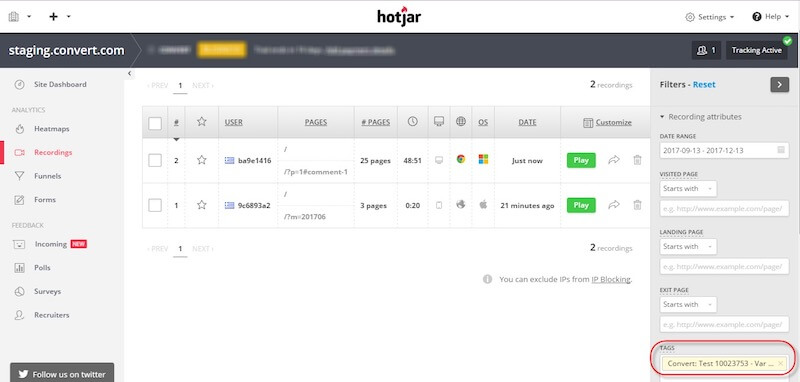Open Recruiters section
The height and width of the screenshot is (382, 800).
[x=52, y=315]
